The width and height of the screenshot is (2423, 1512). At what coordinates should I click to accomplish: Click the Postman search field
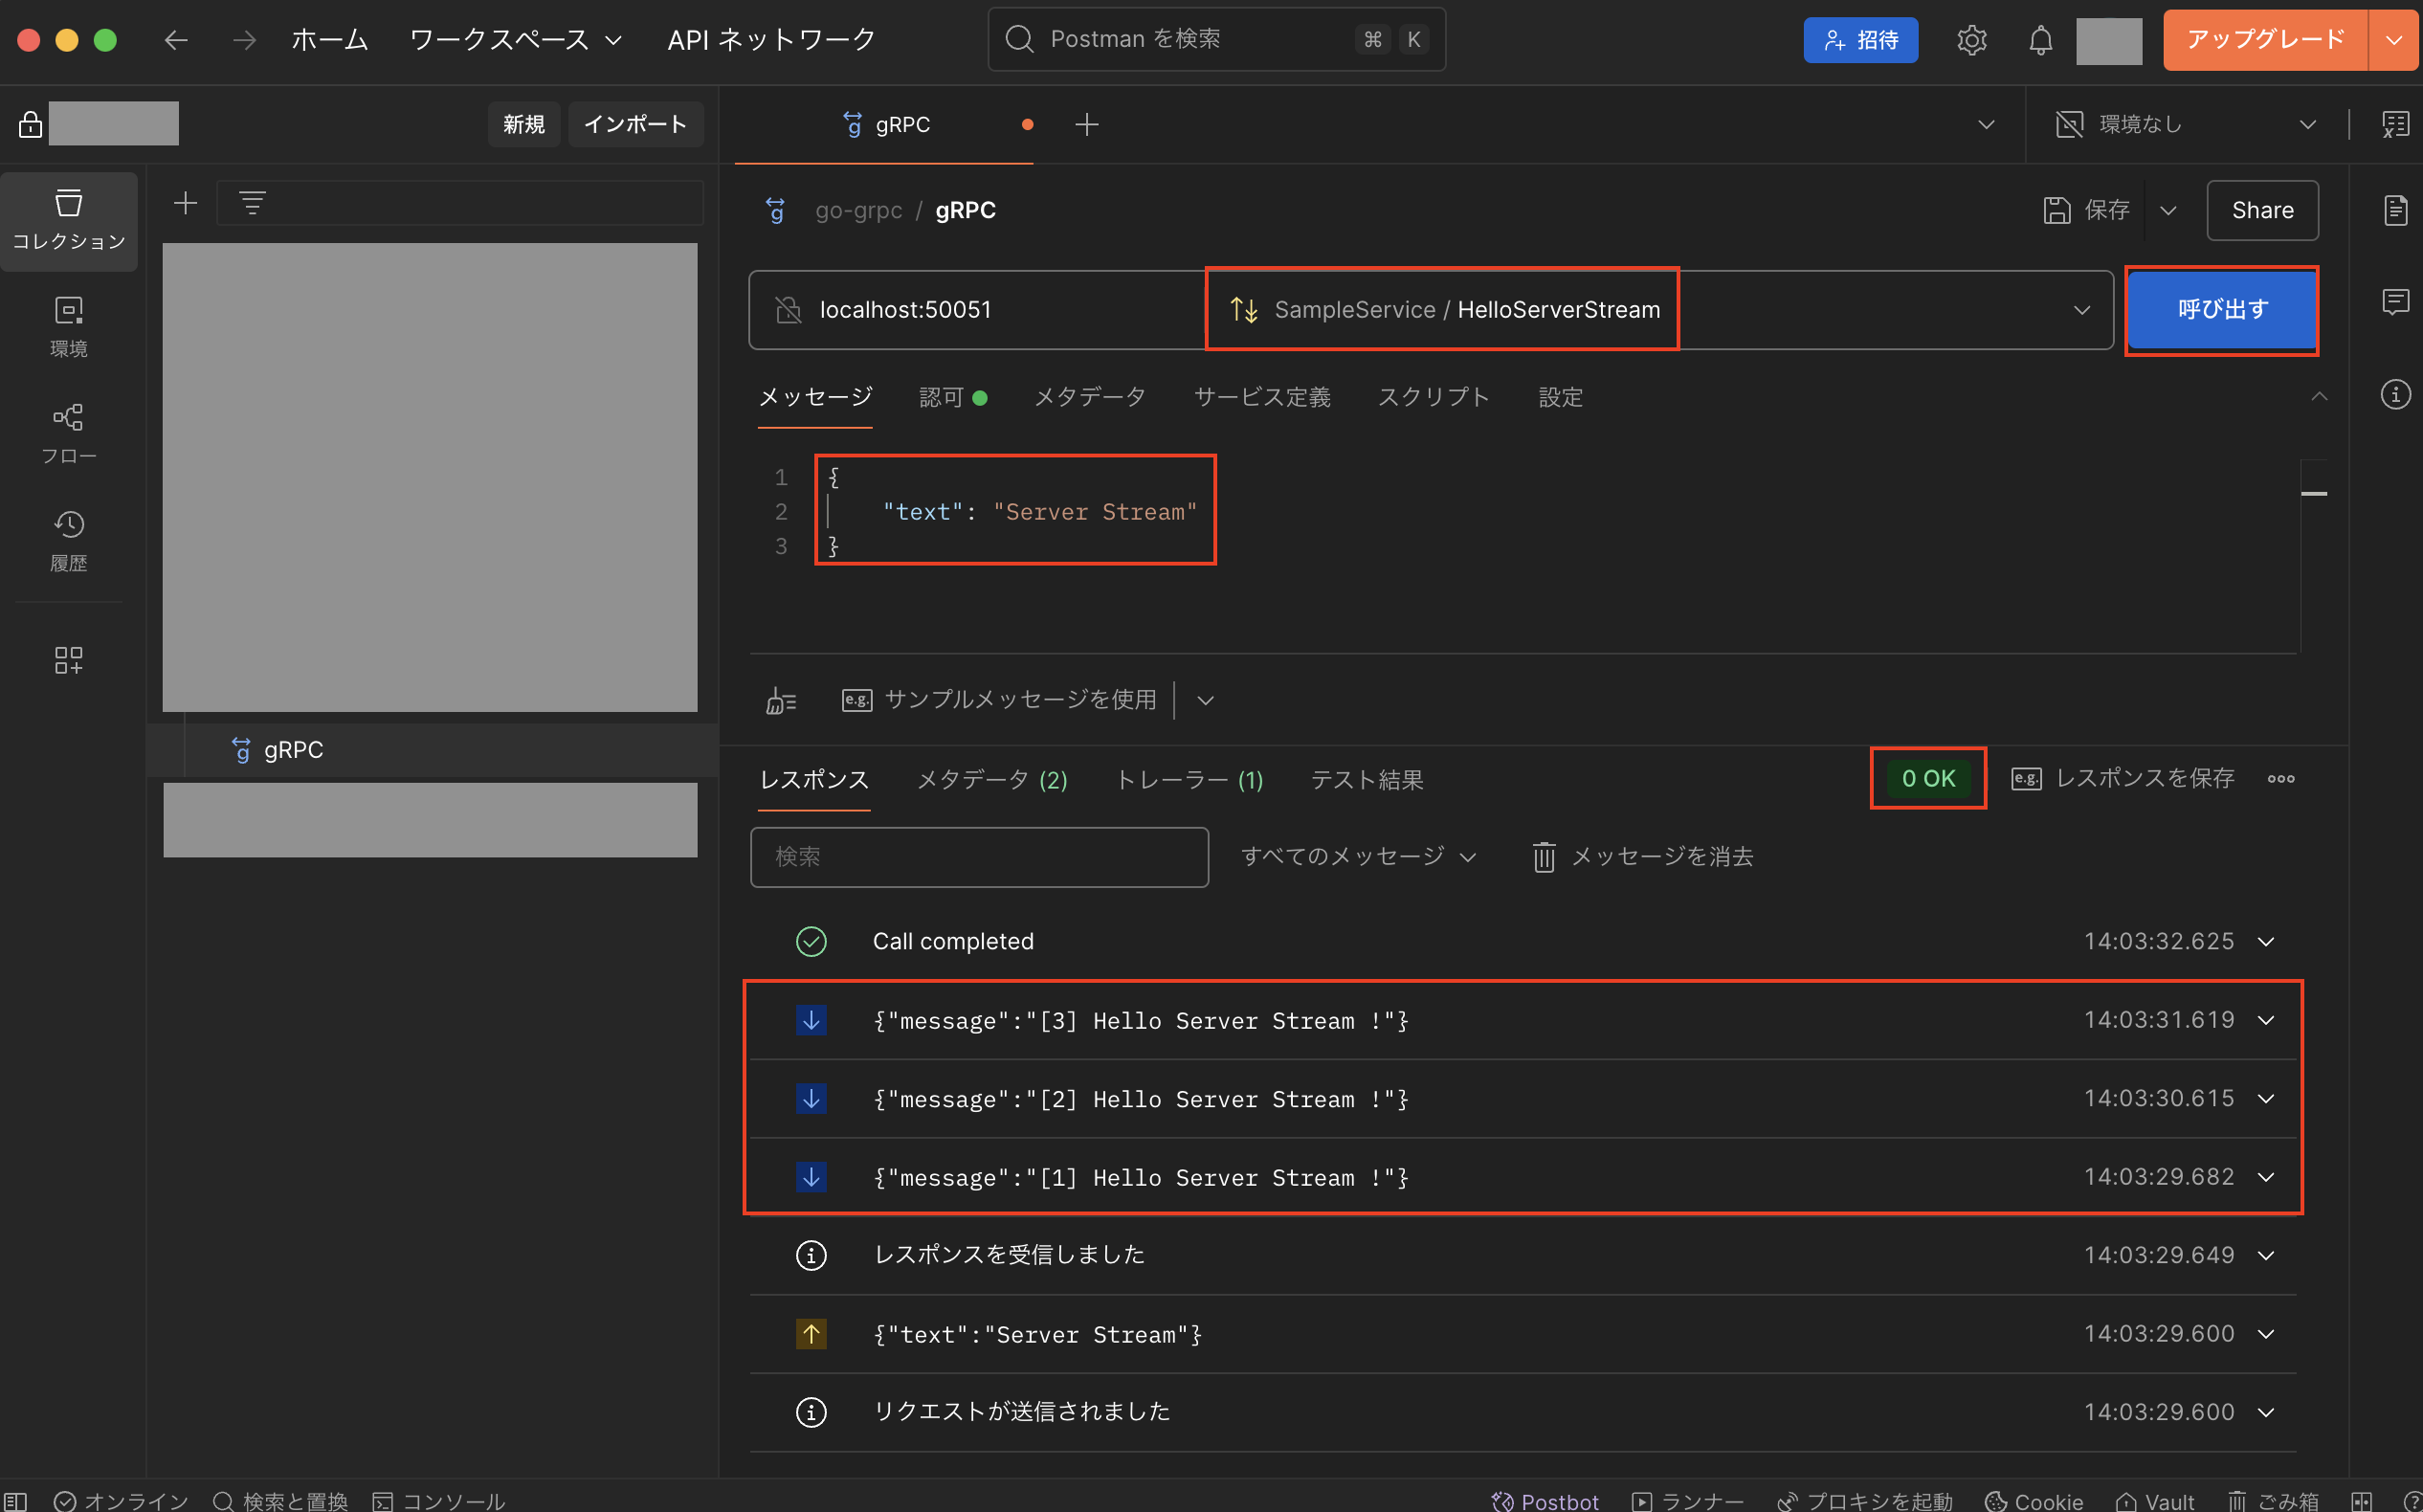pyautogui.click(x=1216, y=40)
